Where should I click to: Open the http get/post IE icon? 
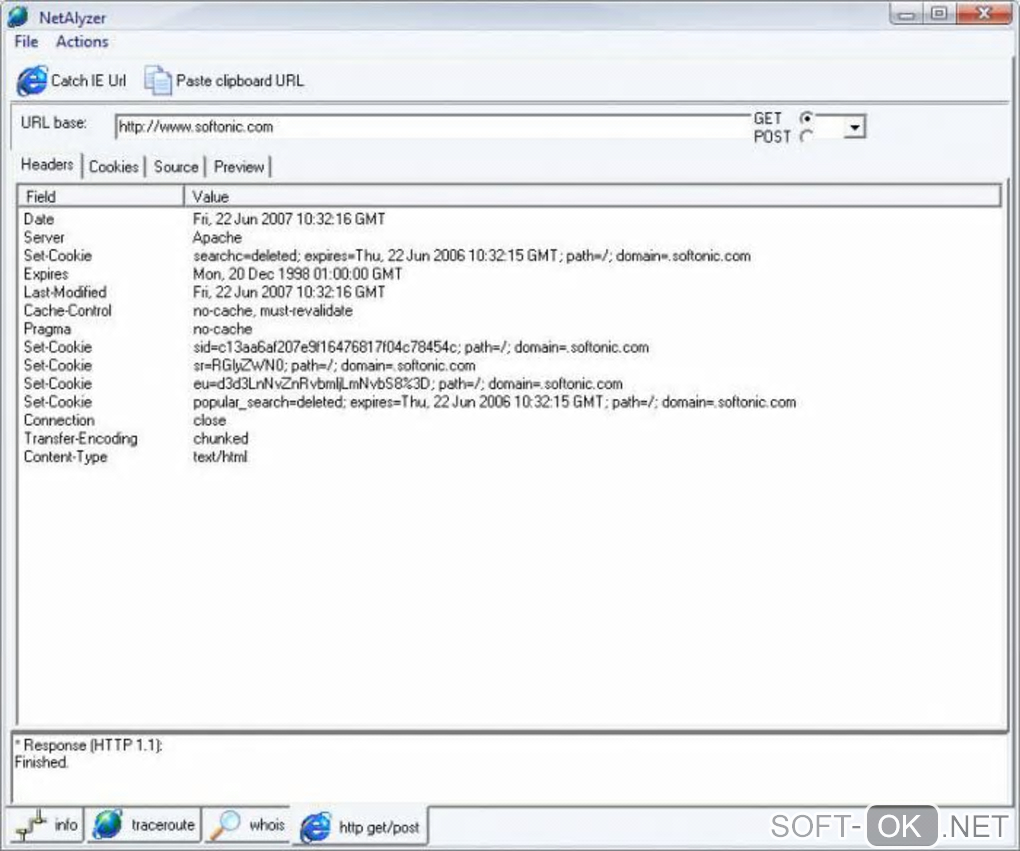click(316, 827)
